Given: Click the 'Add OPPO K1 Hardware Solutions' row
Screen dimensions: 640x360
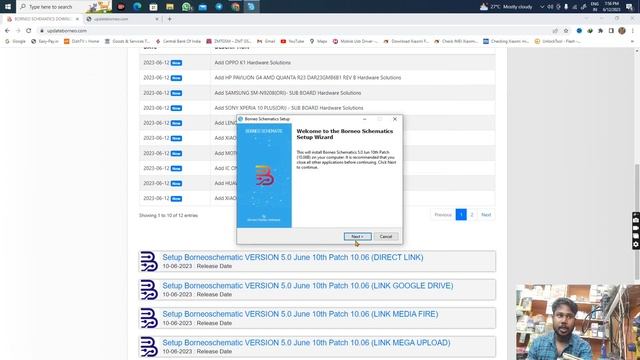Looking at the screenshot, I should [317, 62].
